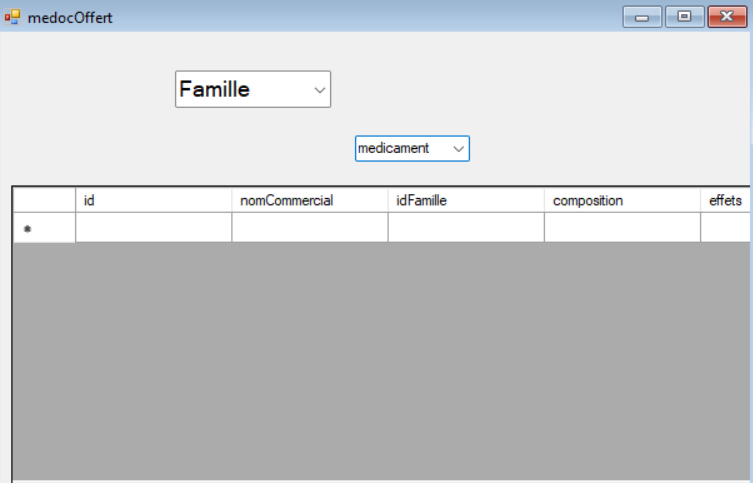Select the empty nomCommercial cell
Image resolution: width=753 pixels, height=483 pixels.
(309, 228)
